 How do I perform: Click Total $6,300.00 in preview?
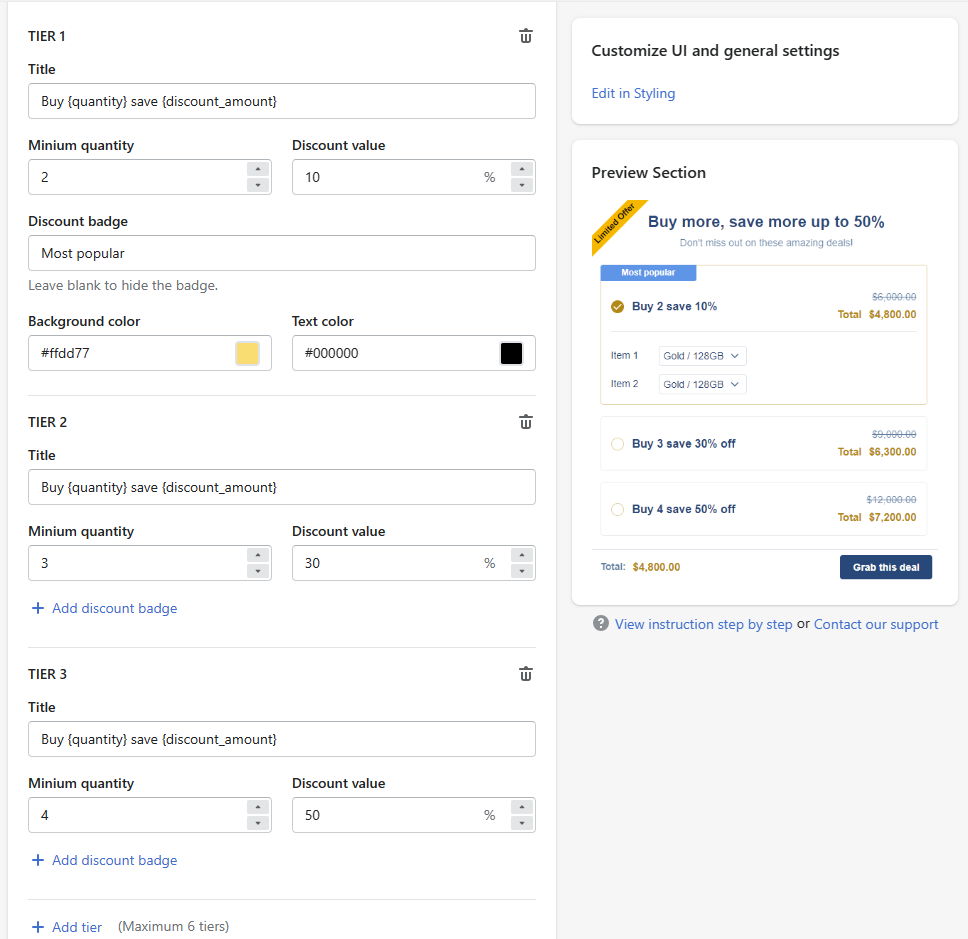877,452
